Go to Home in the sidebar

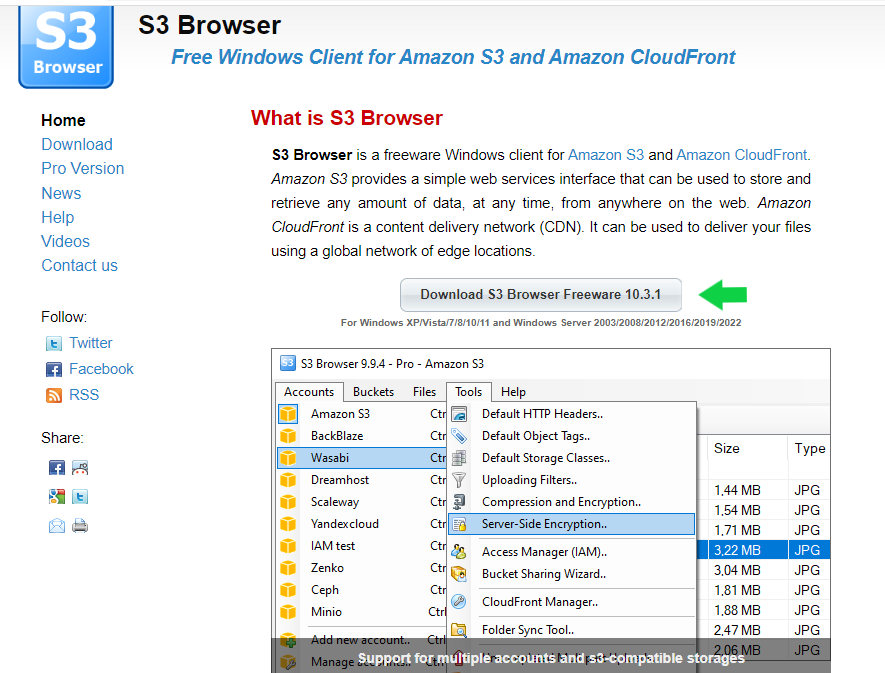point(63,120)
